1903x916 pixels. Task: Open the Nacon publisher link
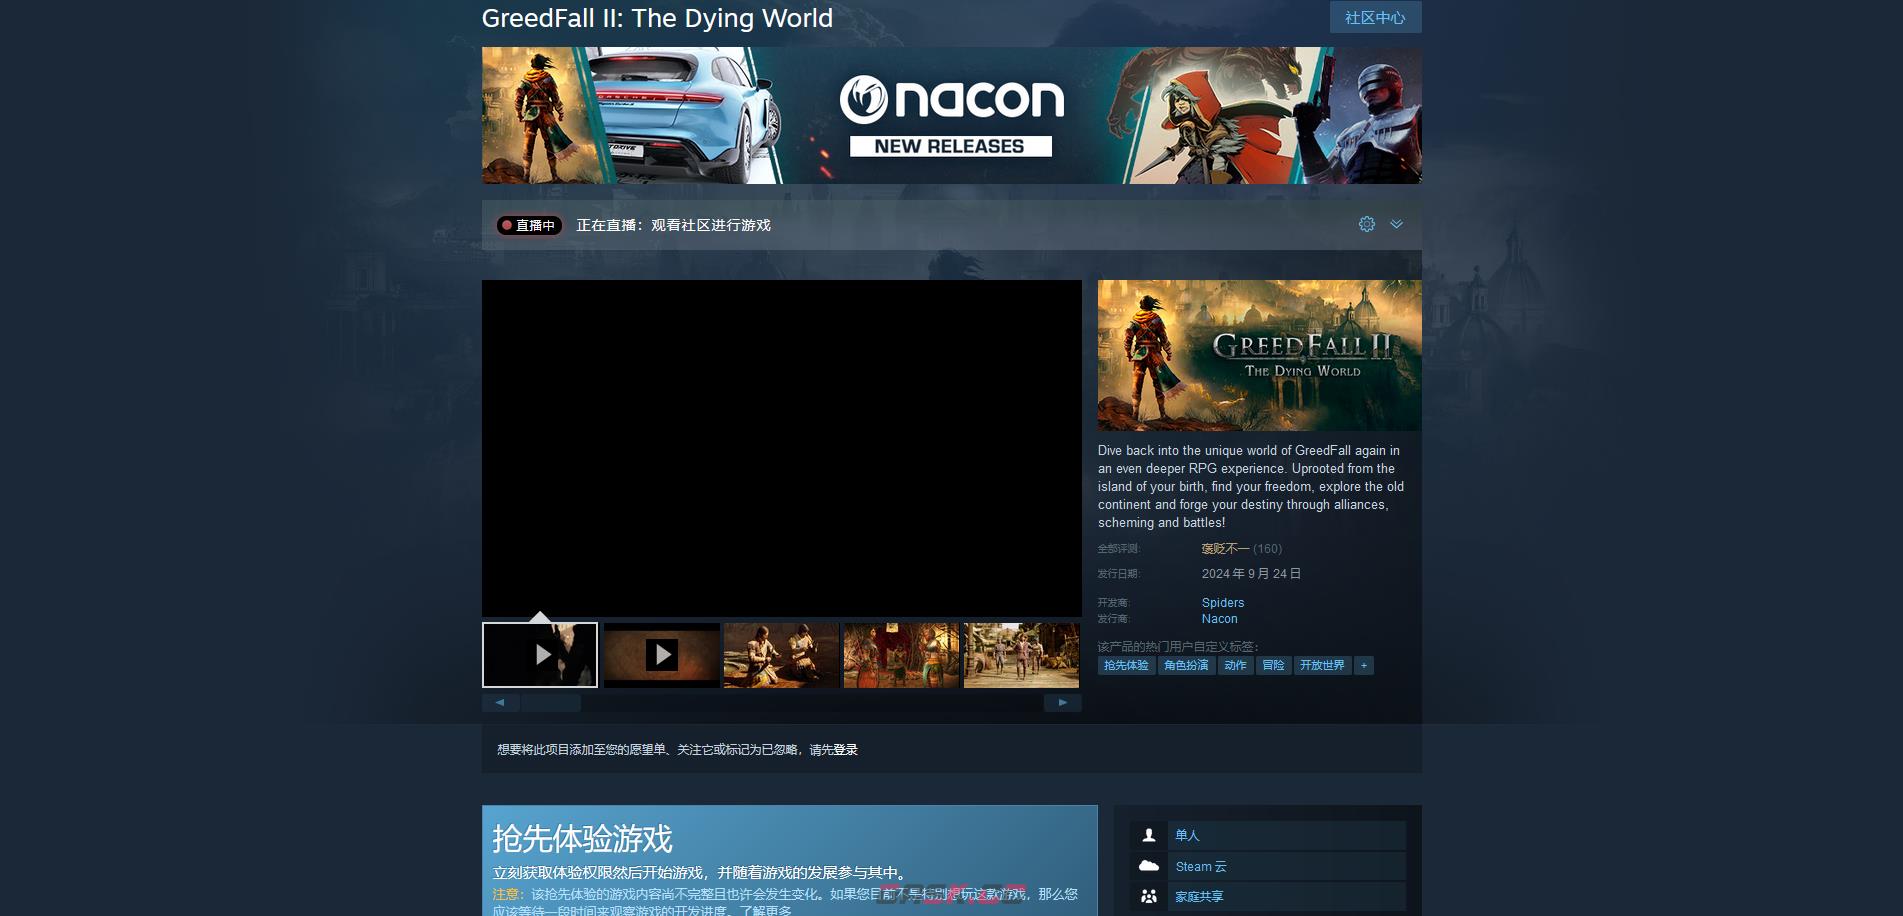pyautogui.click(x=1220, y=619)
